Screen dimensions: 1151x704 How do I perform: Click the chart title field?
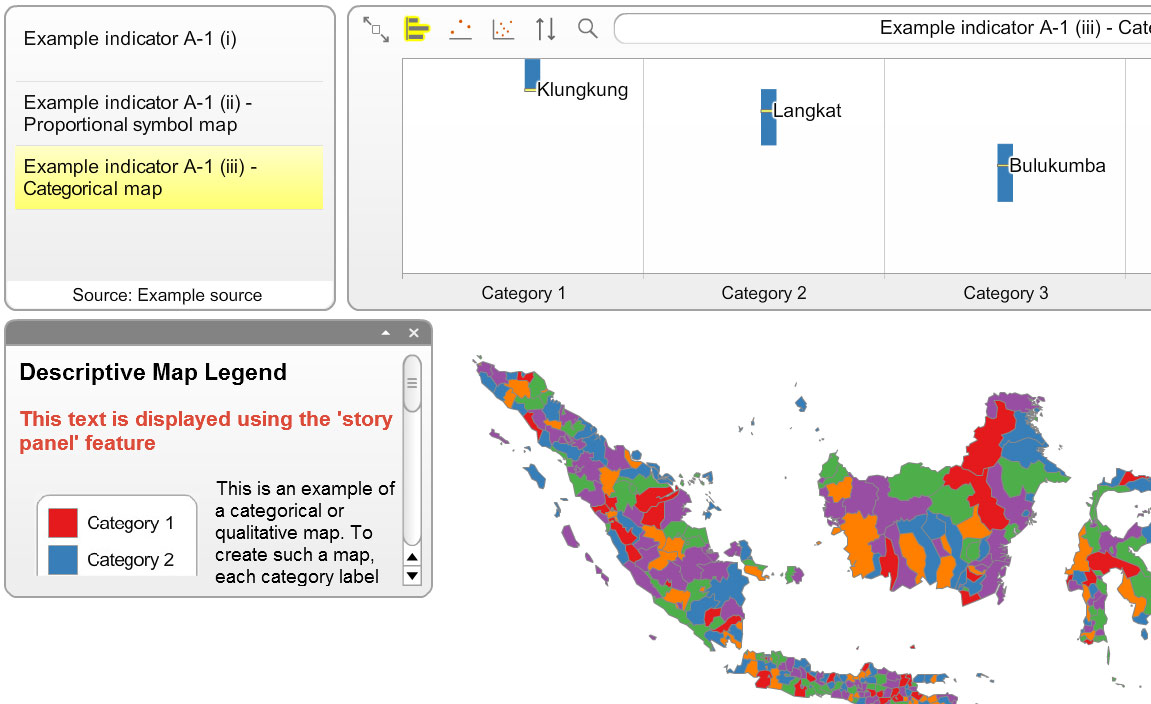pyautogui.click(x=882, y=29)
